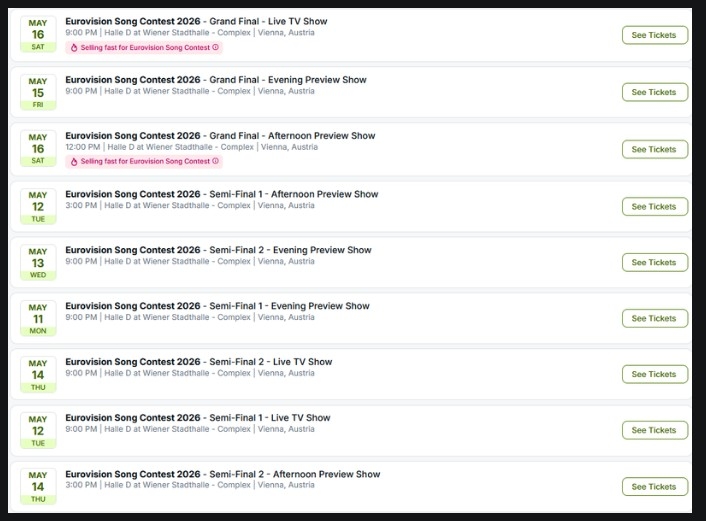Viewport: 706px width, 521px height.
Task: See tickets for Semi-Final 1 Afternoon Preview Show
Action: [654, 206]
